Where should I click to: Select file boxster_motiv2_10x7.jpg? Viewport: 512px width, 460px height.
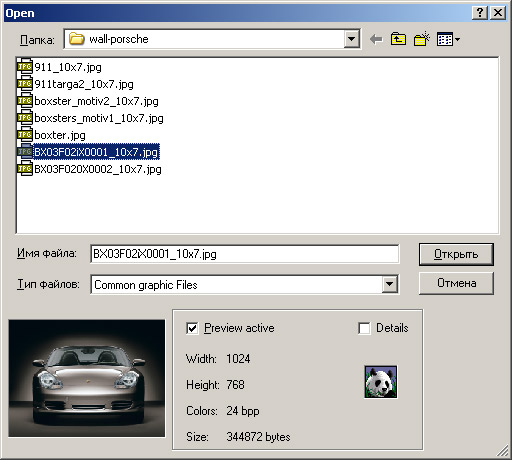pos(96,101)
